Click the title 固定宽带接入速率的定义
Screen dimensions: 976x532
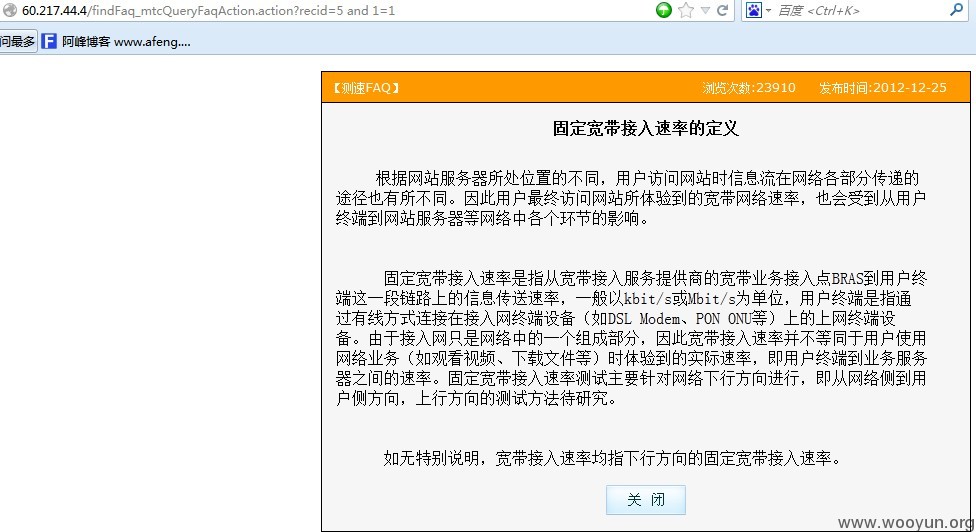click(645, 128)
